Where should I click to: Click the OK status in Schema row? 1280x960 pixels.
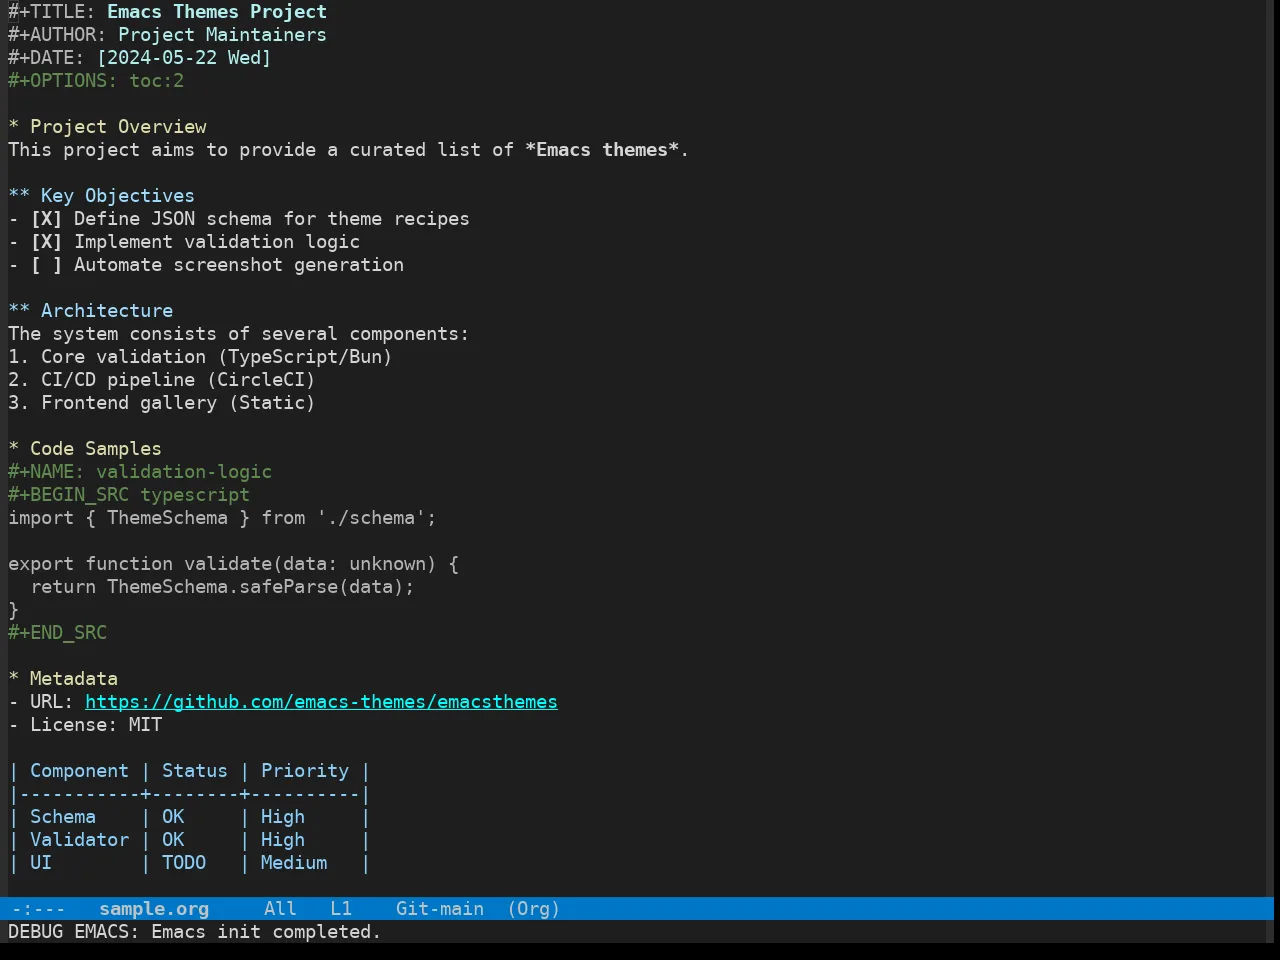pos(173,817)
